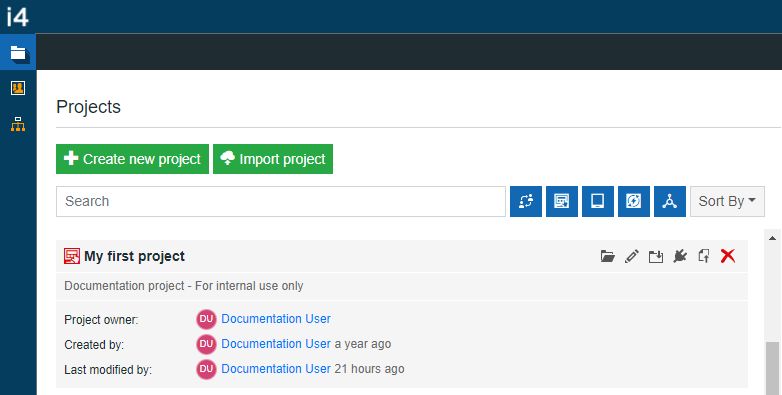Toggle the SCADA display filter button
782x395 pixels.
pyautogui.click(x=562, y=201)
